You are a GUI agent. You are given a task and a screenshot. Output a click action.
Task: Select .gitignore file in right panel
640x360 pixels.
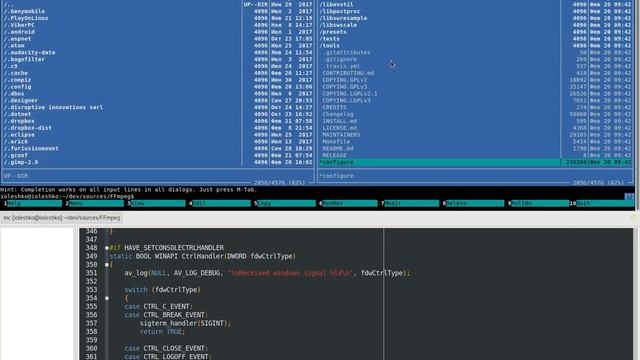click(x=340, y=59)
